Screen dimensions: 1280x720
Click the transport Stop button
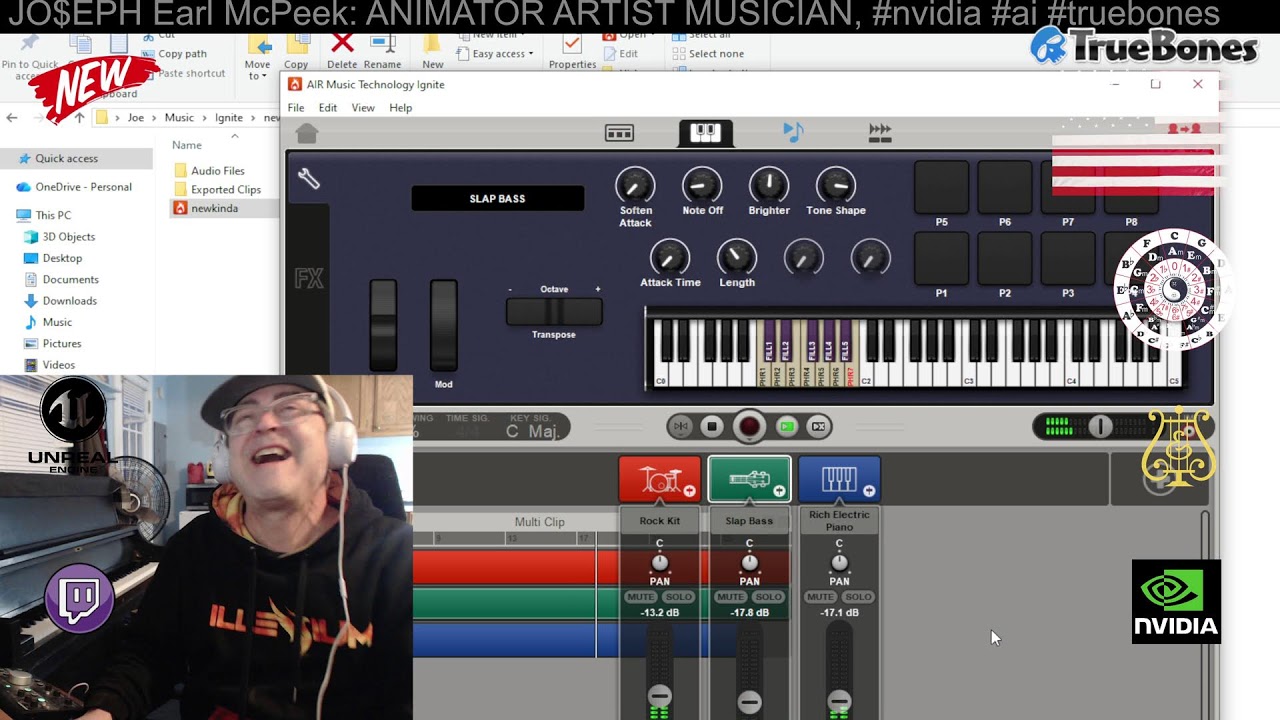(712, 426)
